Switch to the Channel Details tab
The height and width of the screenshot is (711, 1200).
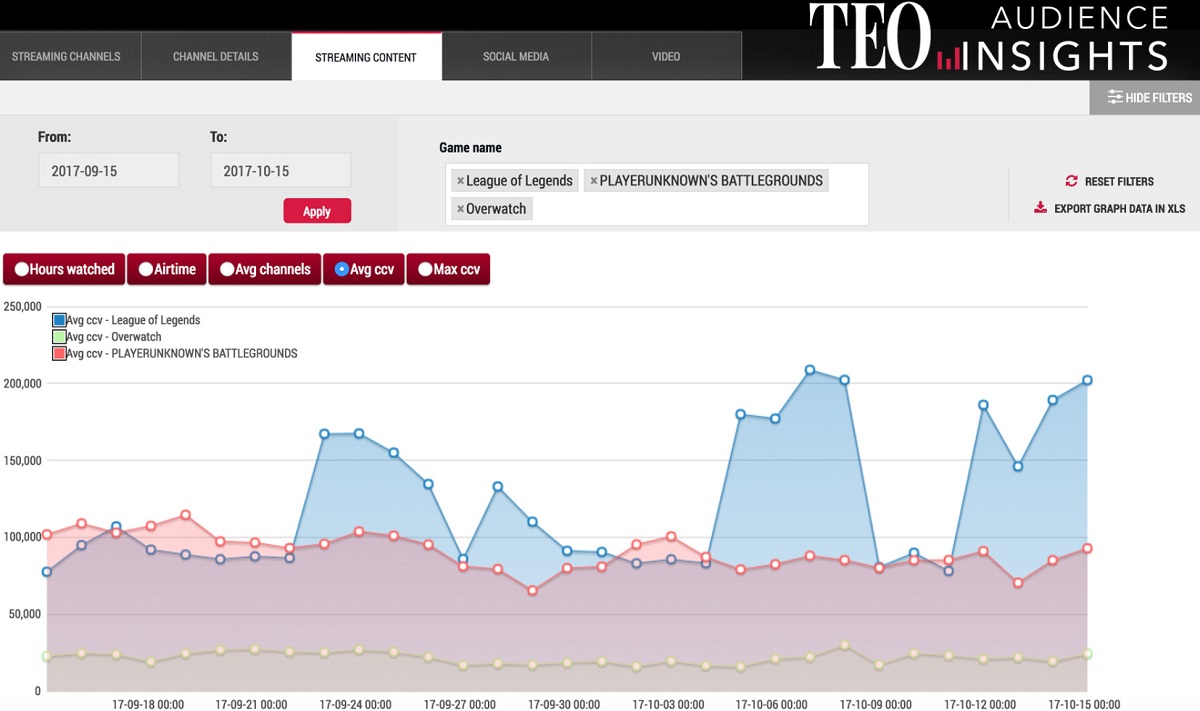[216, 57]
